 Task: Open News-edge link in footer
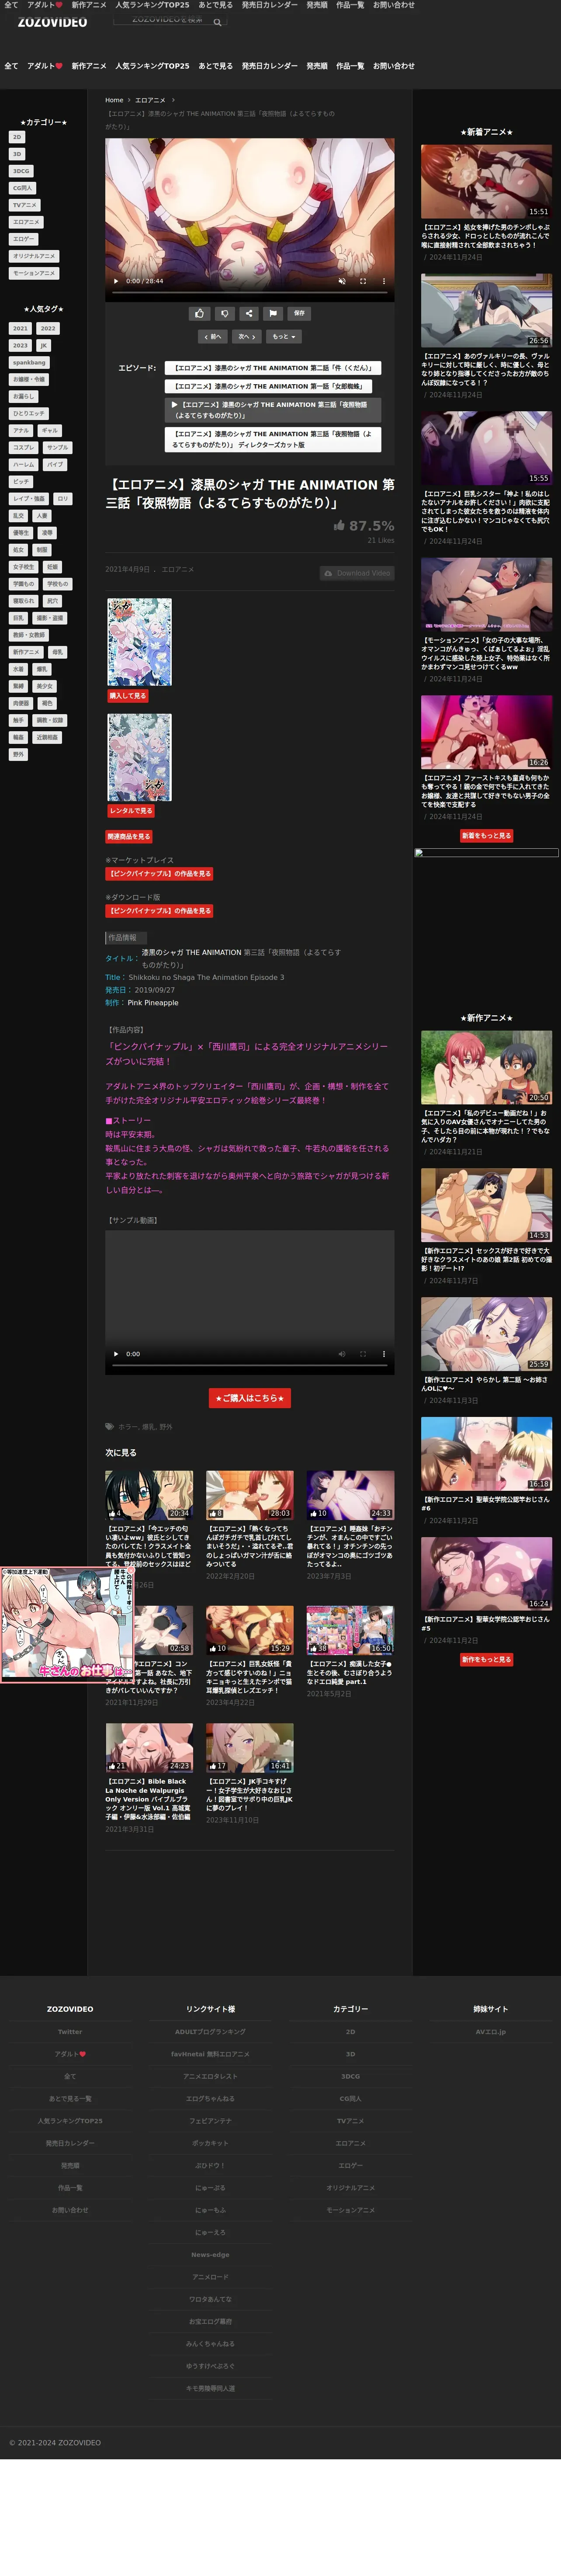[x=210, y=2255]
